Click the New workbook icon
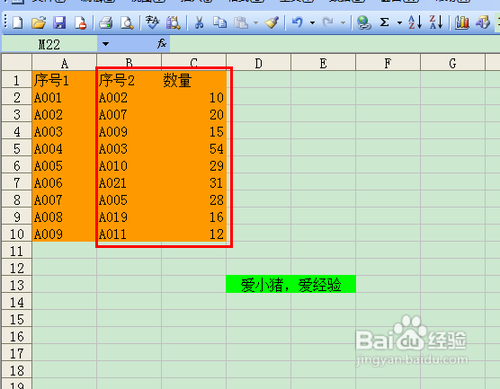This screenshot has width=500, height=389. (18, 23)
